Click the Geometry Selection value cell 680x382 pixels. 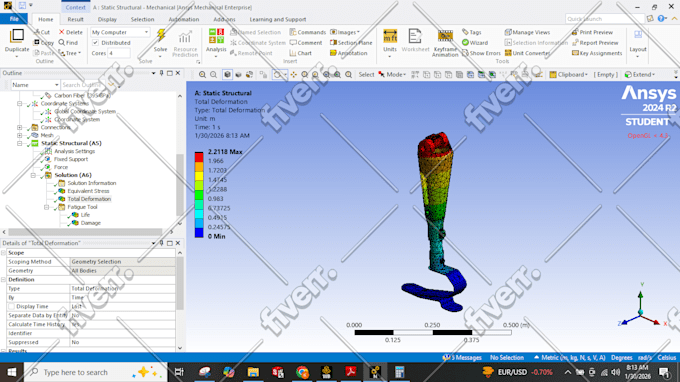click(x=123, y=261)
